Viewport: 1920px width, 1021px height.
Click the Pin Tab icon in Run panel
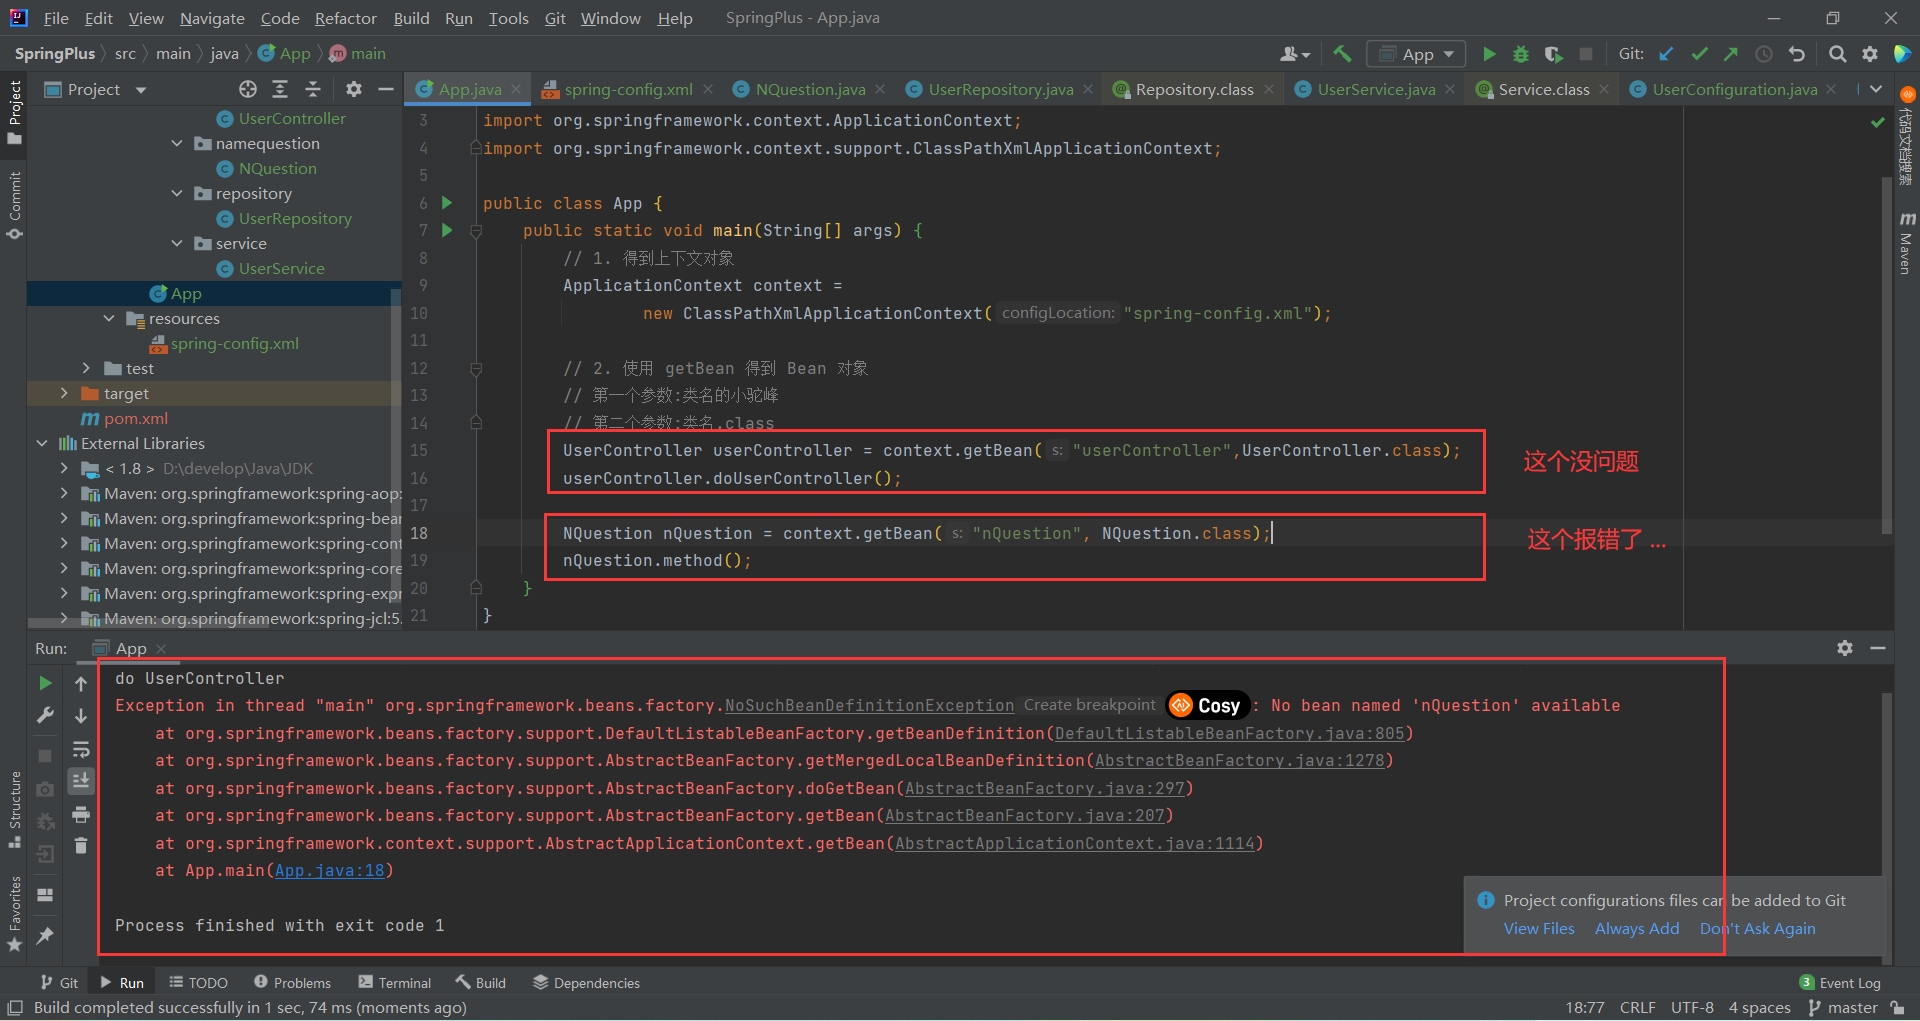coord(45,935)
